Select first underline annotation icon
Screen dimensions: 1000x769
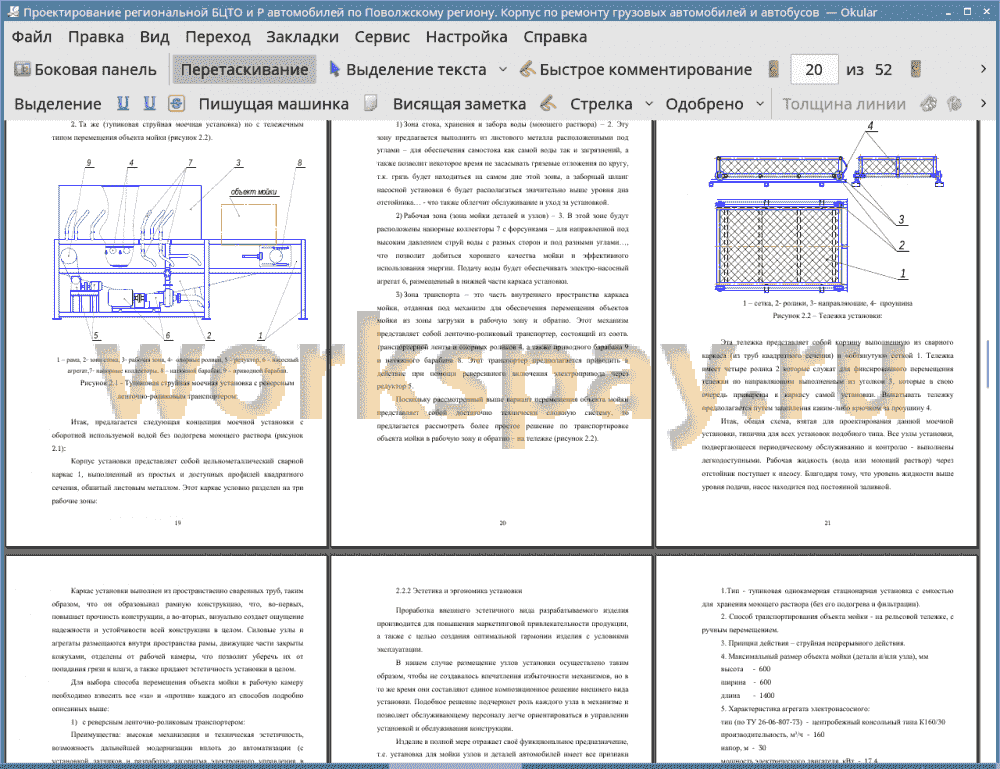(123, 103)
